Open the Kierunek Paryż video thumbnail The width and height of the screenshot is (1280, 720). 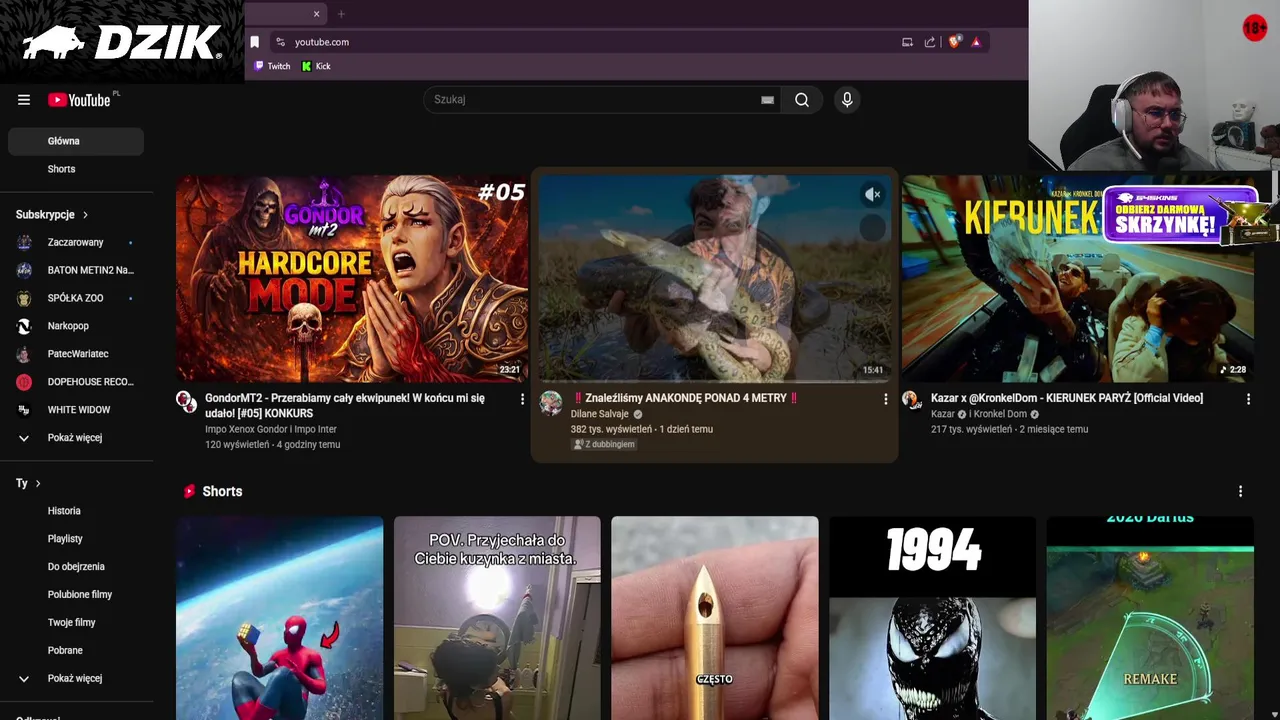pyautogui.click(x=1077, y=279)
